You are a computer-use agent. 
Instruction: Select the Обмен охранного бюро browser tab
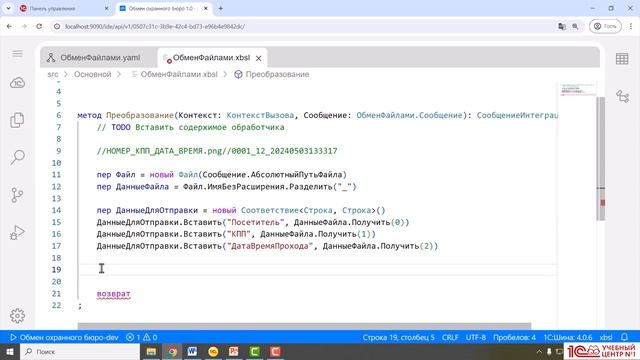pyautogui.click(x=163, y=8)
